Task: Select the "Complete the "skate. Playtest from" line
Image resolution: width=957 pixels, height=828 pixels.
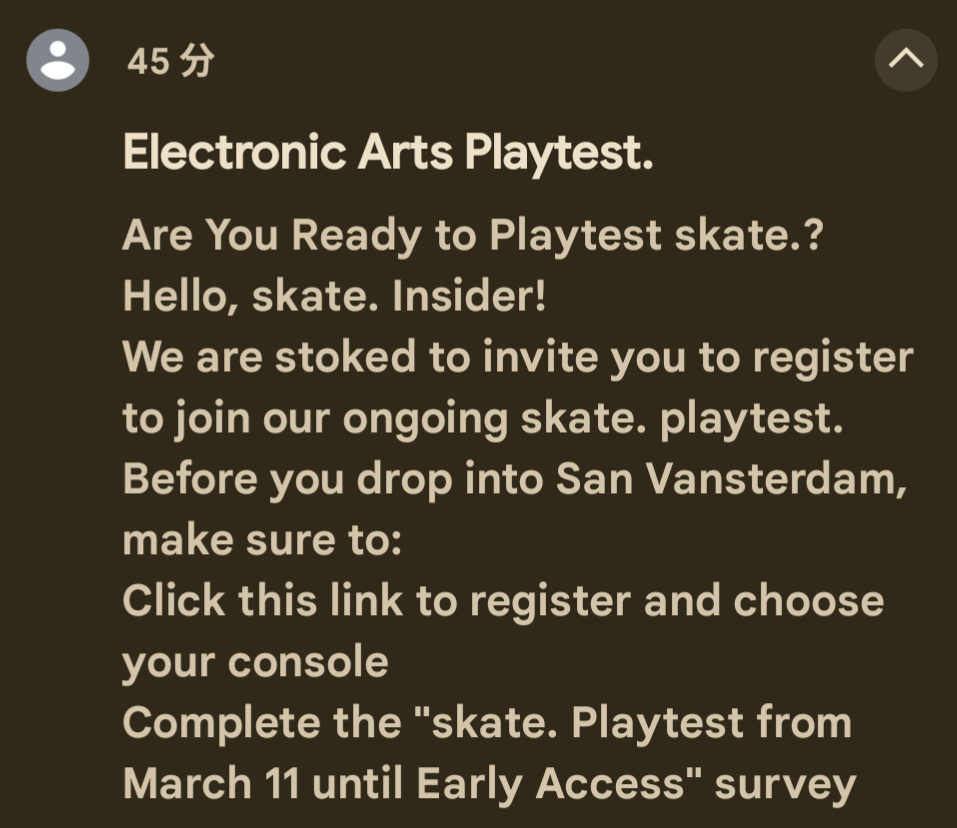Action: pyautogui.click(x=486, y=724)
